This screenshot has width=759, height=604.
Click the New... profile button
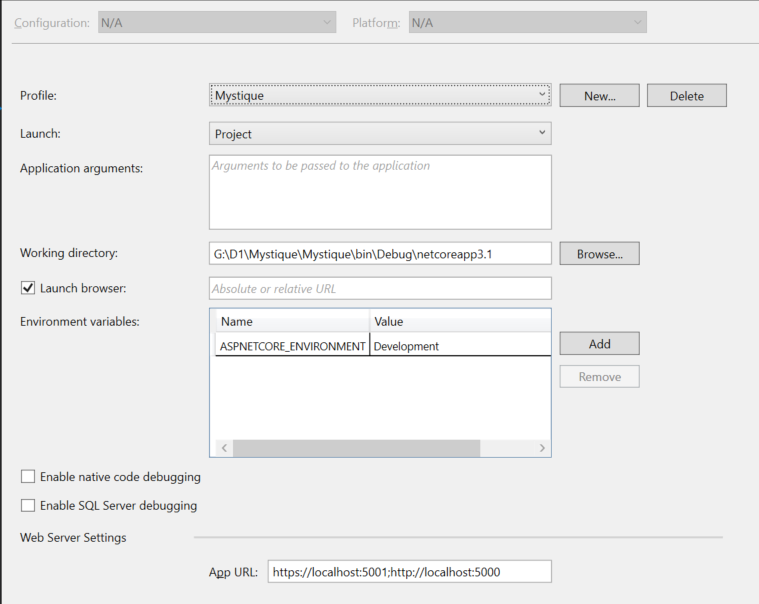[599, 95]
